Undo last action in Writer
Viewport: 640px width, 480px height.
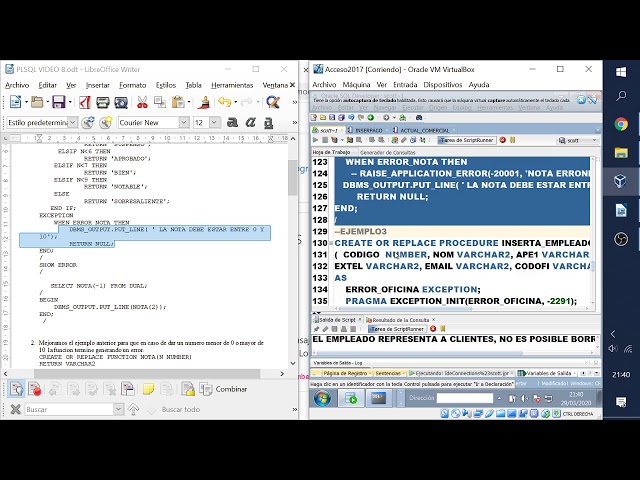pyautogui.click(x=224, y=102)
